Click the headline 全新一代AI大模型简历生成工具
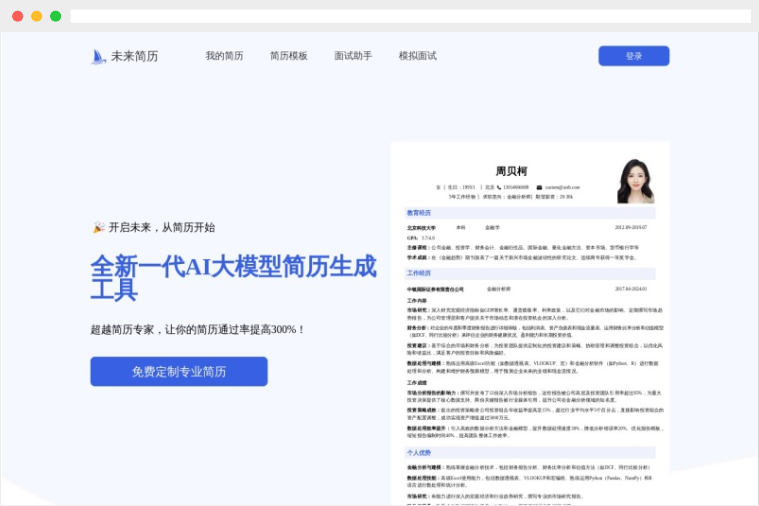Viewport: 759px width, 506px height. coord(233,278)
